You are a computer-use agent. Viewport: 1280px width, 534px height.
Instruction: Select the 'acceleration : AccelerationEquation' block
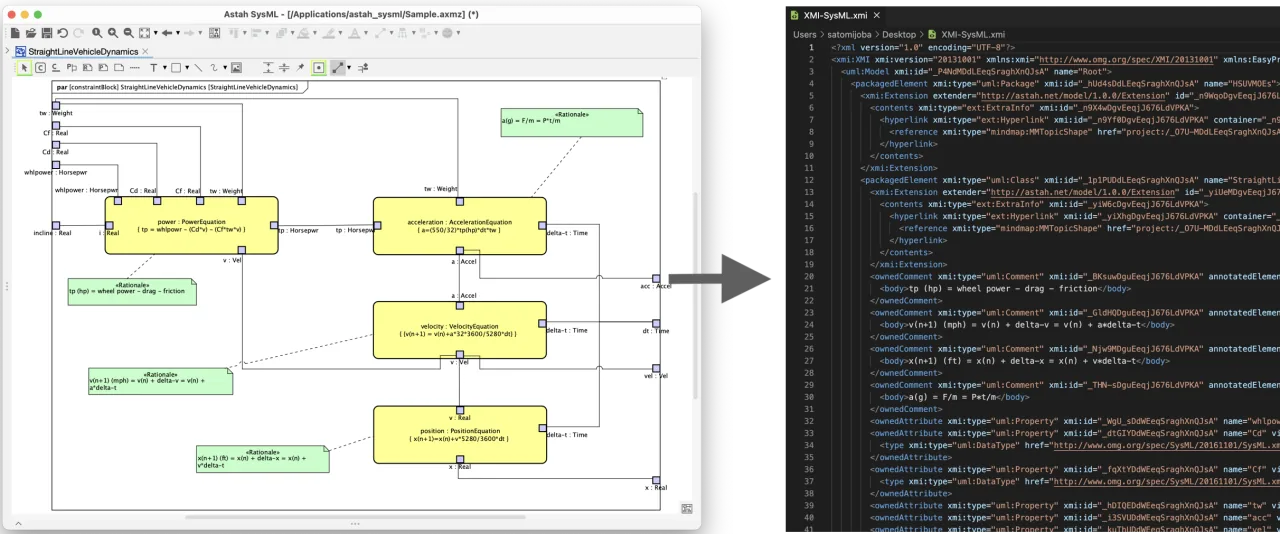[x=460, y=225]
